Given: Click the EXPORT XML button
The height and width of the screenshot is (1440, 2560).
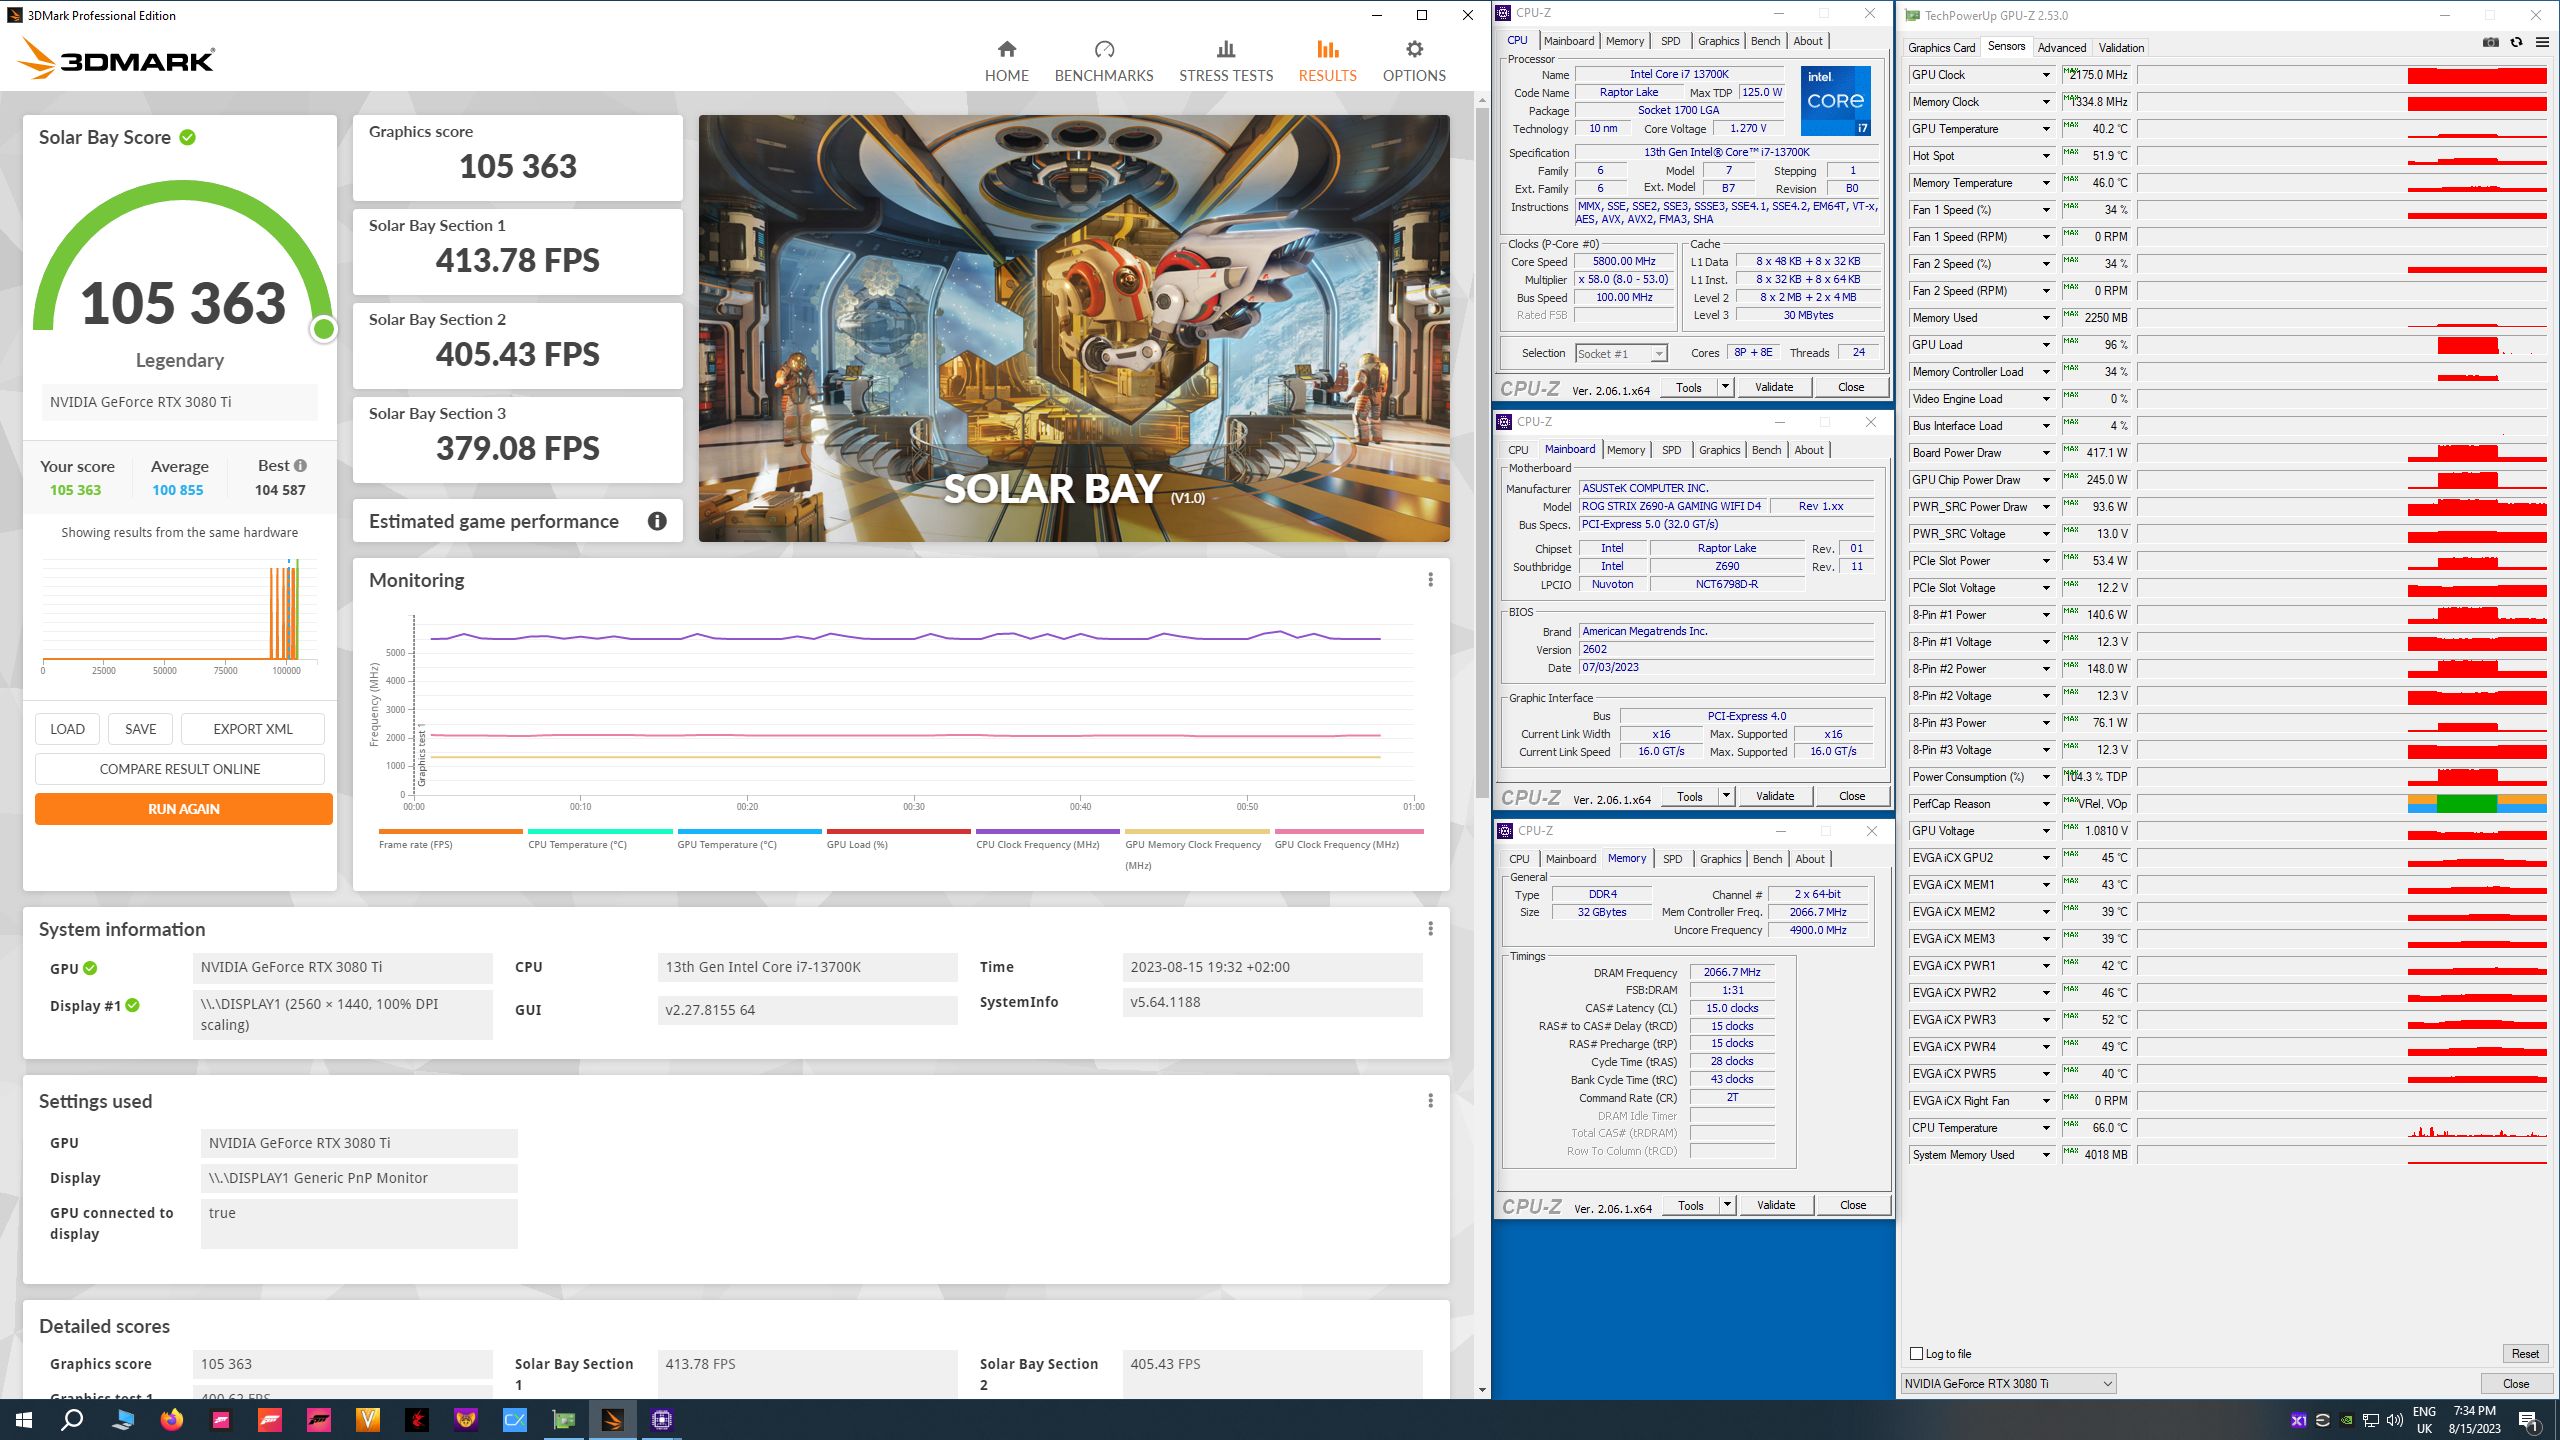Looking at the screenshot, I should pyautogui.click(x=253, y=729).
